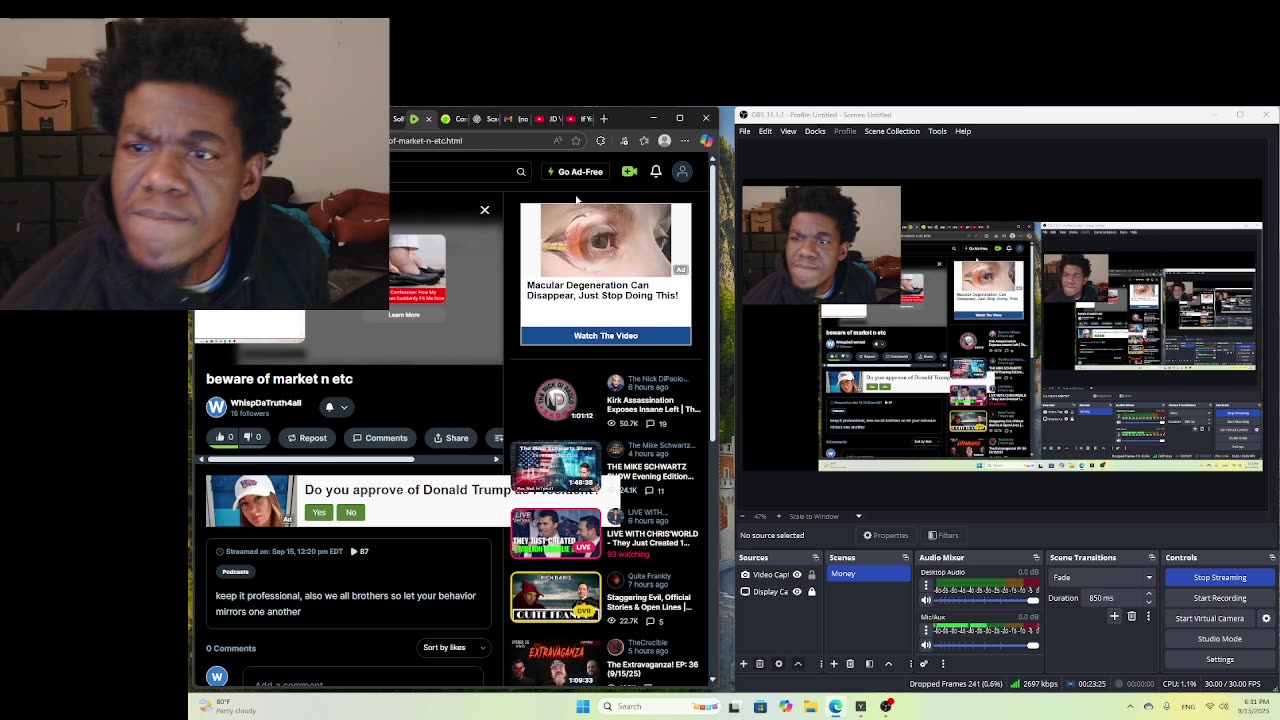The height and width of the screenshot is (720, 1280).
Task: Open Desktop Audio options three dots
Action: [x=926, y=585]
